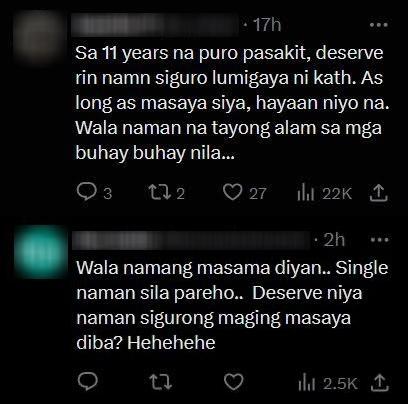Viewport: 408px width, 404px height.
Task: Open more options on the 17h tweet
Action: pyautogui.click(x=380, y=25)
